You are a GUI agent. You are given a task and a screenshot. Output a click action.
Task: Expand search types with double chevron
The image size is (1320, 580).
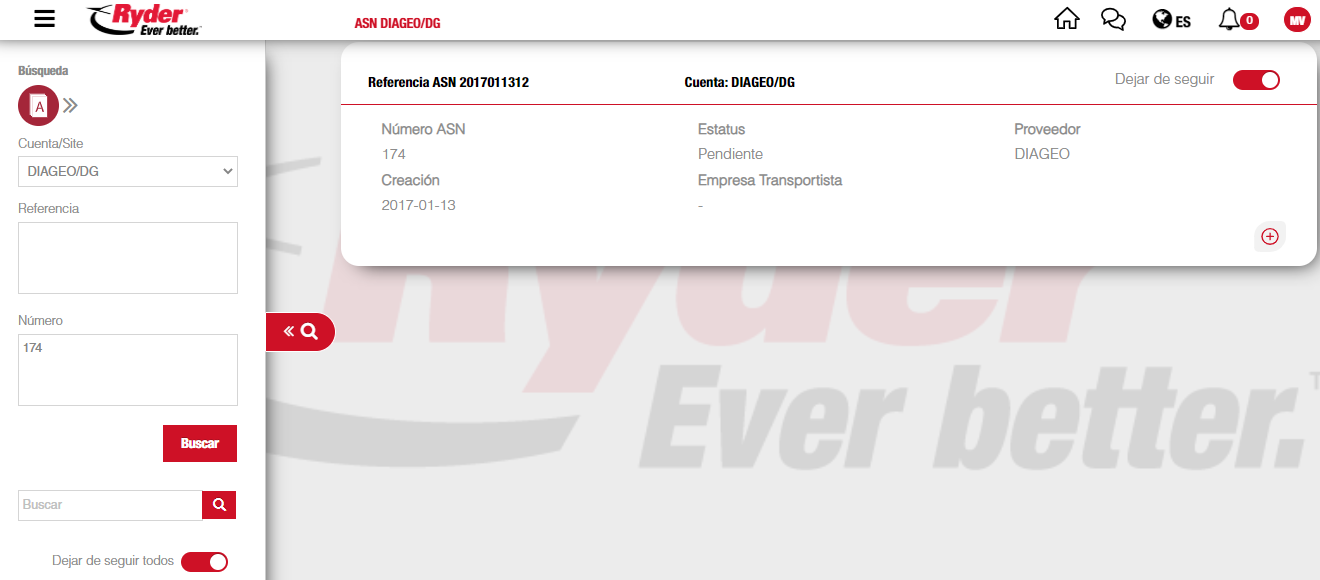point(71,106)
